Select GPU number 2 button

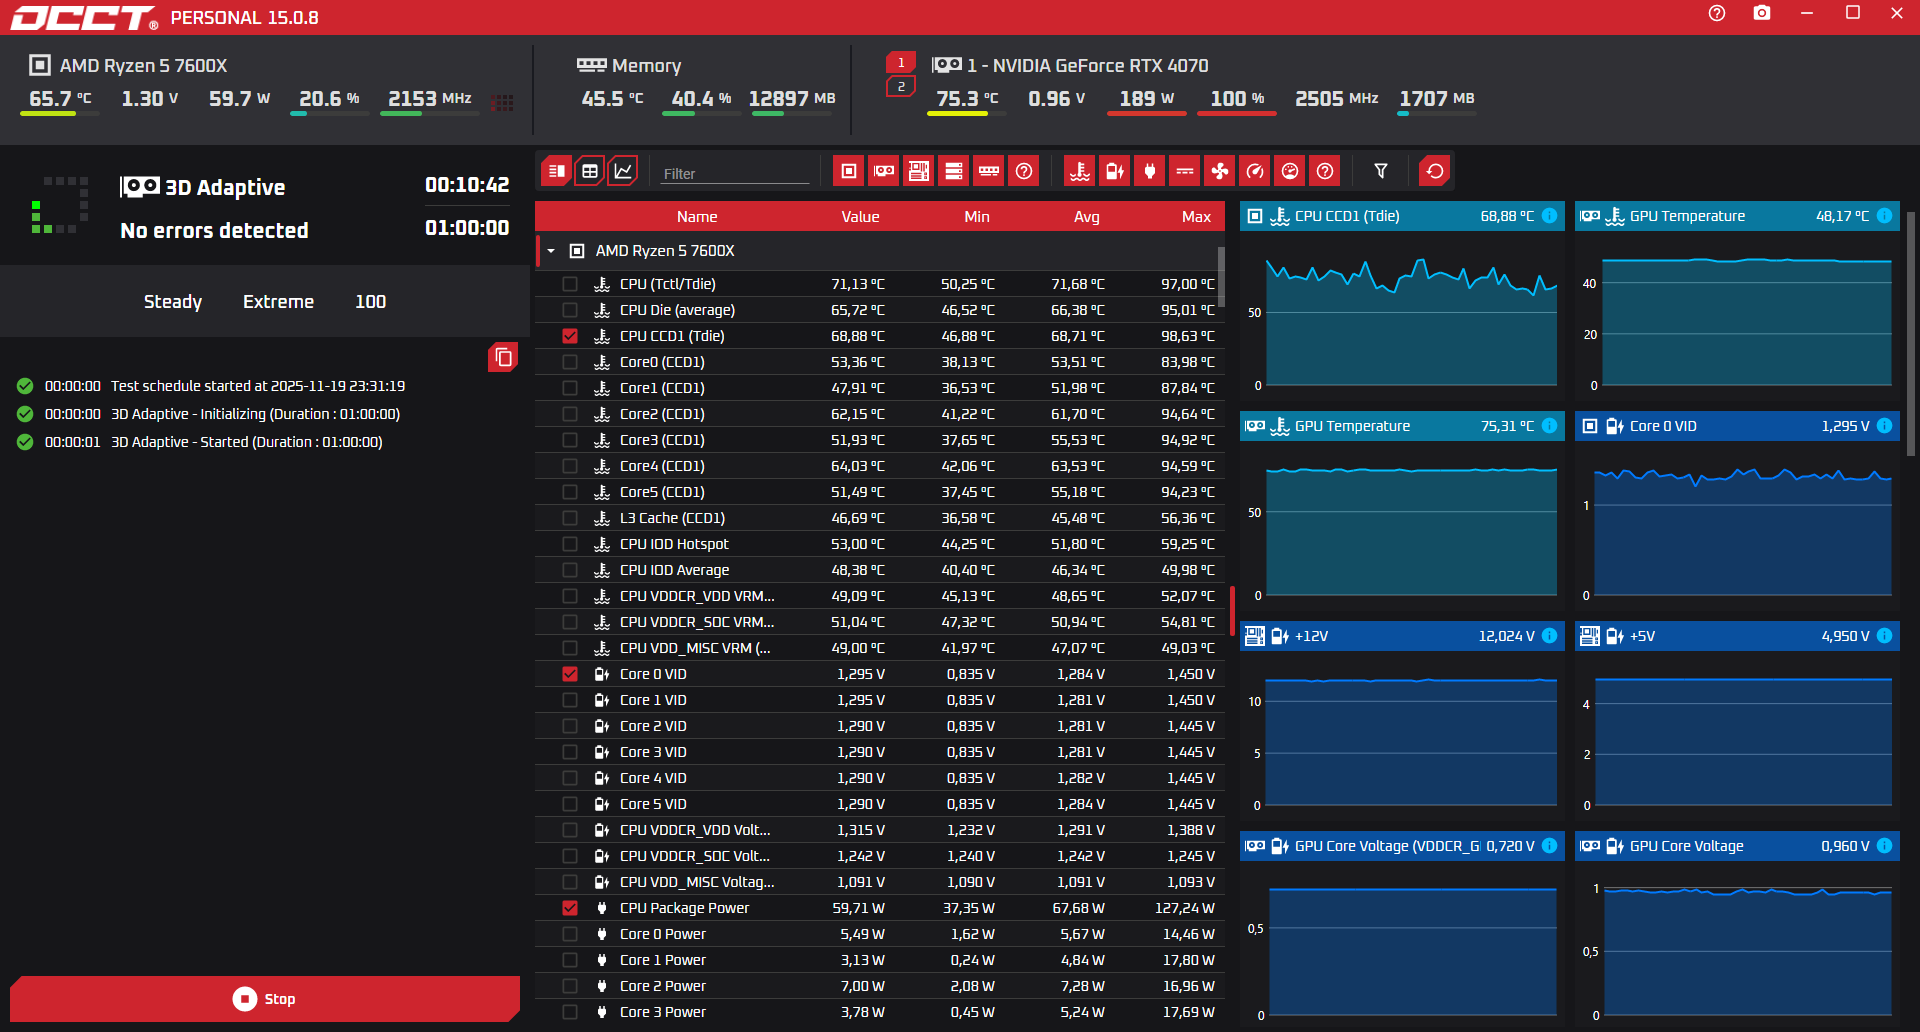[x=901, y=87]
